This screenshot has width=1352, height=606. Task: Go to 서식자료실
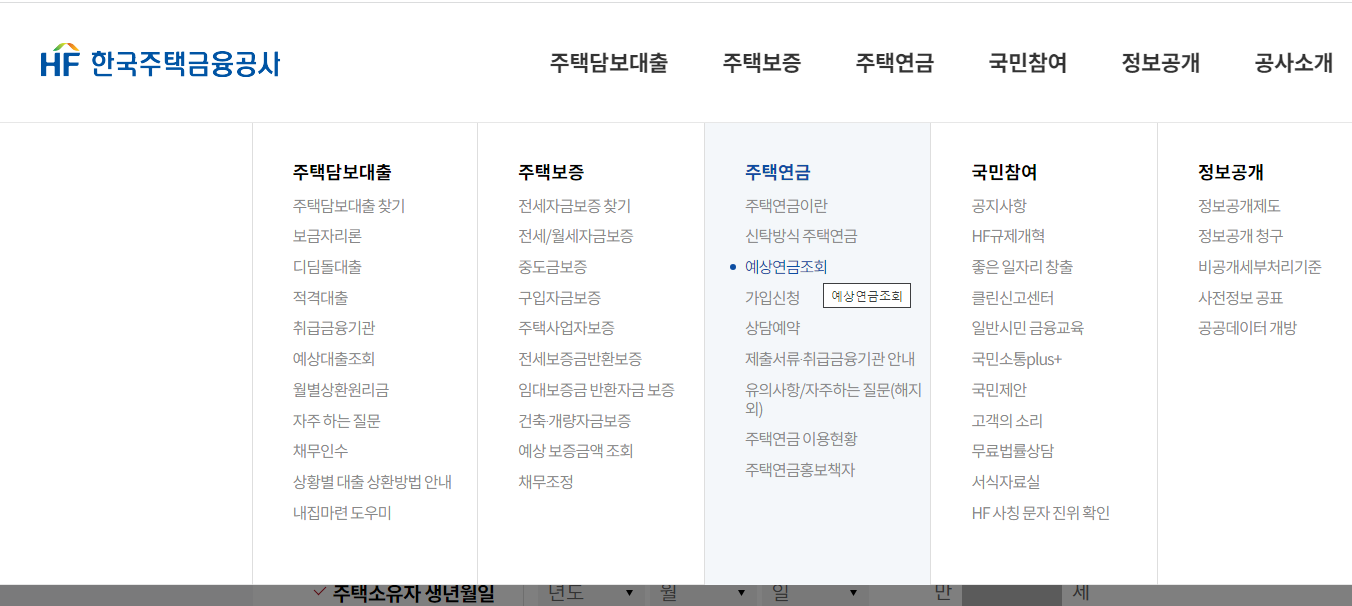(x=1005, y=482)
